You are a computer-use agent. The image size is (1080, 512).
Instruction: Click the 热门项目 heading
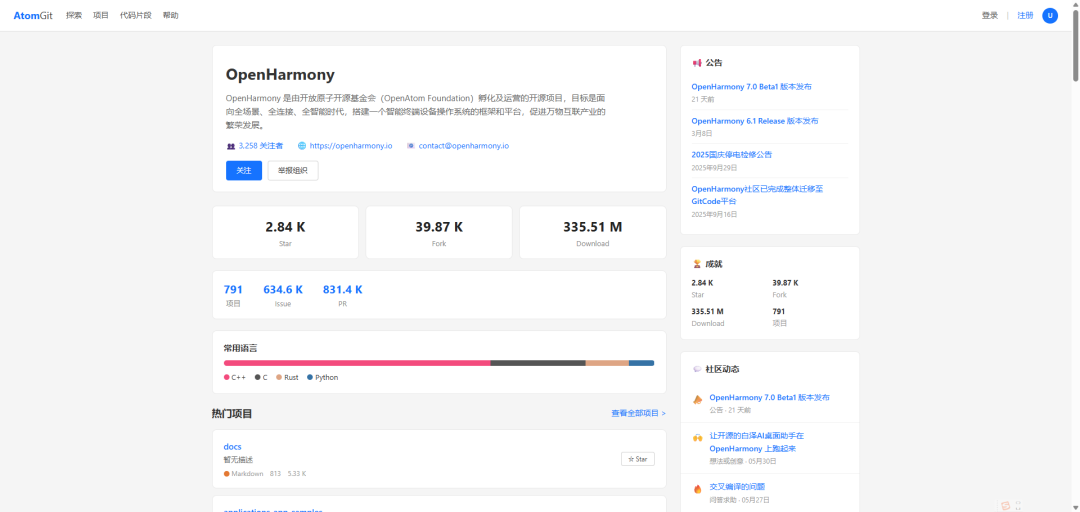tap(232, 413)
